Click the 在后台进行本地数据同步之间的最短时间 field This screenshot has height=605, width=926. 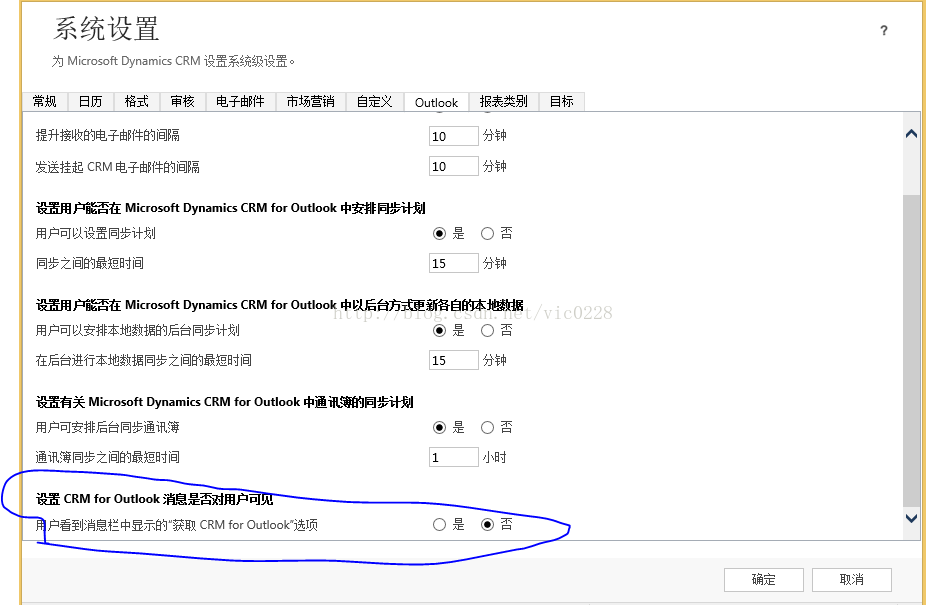(454, 360)
